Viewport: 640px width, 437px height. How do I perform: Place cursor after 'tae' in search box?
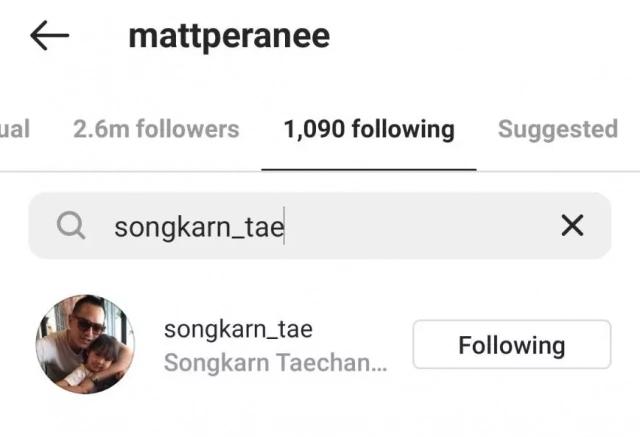(284, 226)
